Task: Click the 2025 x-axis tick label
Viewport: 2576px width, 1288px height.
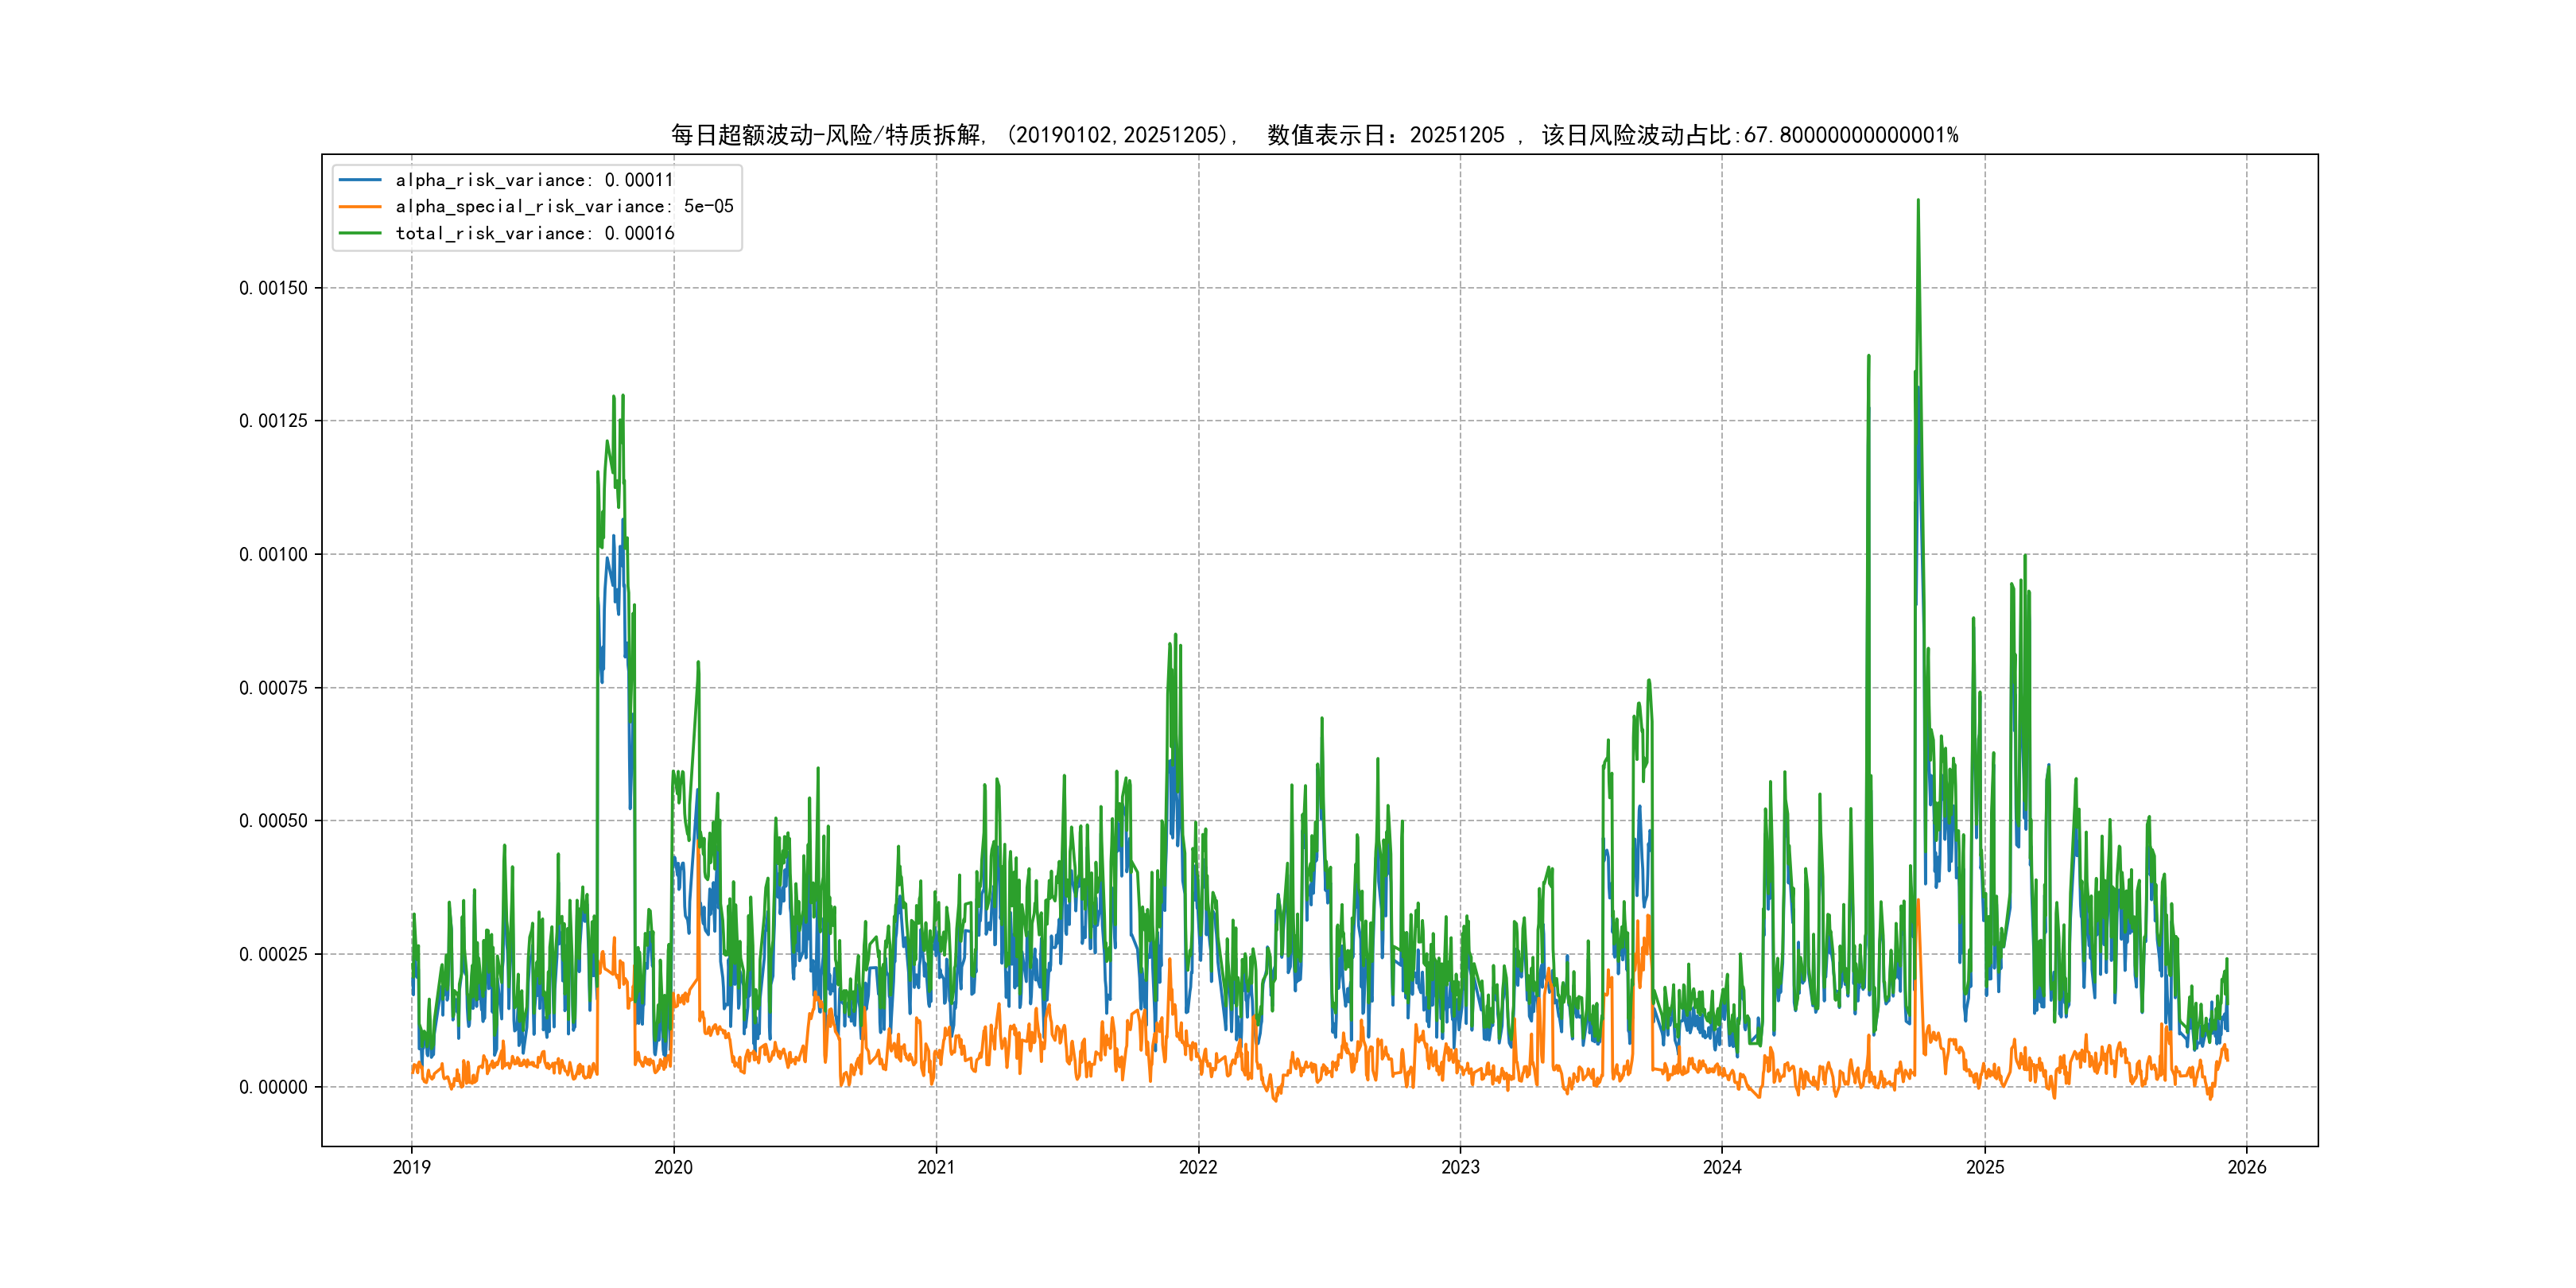Action: pos(1985,1167)
